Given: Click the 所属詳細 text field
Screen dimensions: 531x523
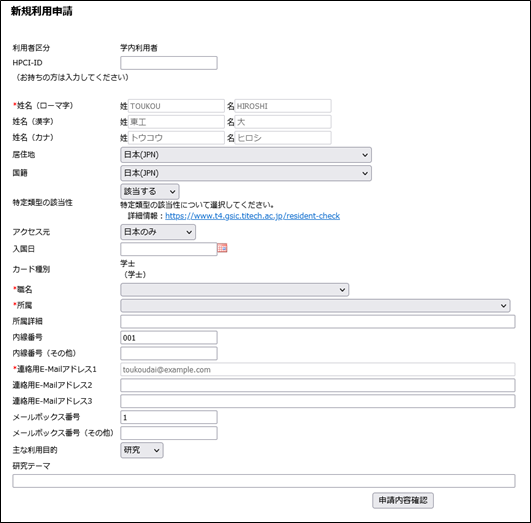Looking at the screenshot, I should pyautogui.click(x=318, y=321).
